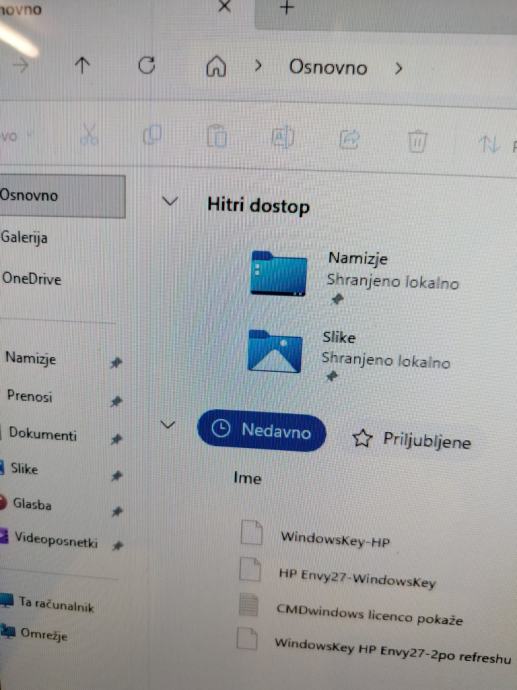
Task: Select the Nedavno tab
Action: [x=262, y=430]
